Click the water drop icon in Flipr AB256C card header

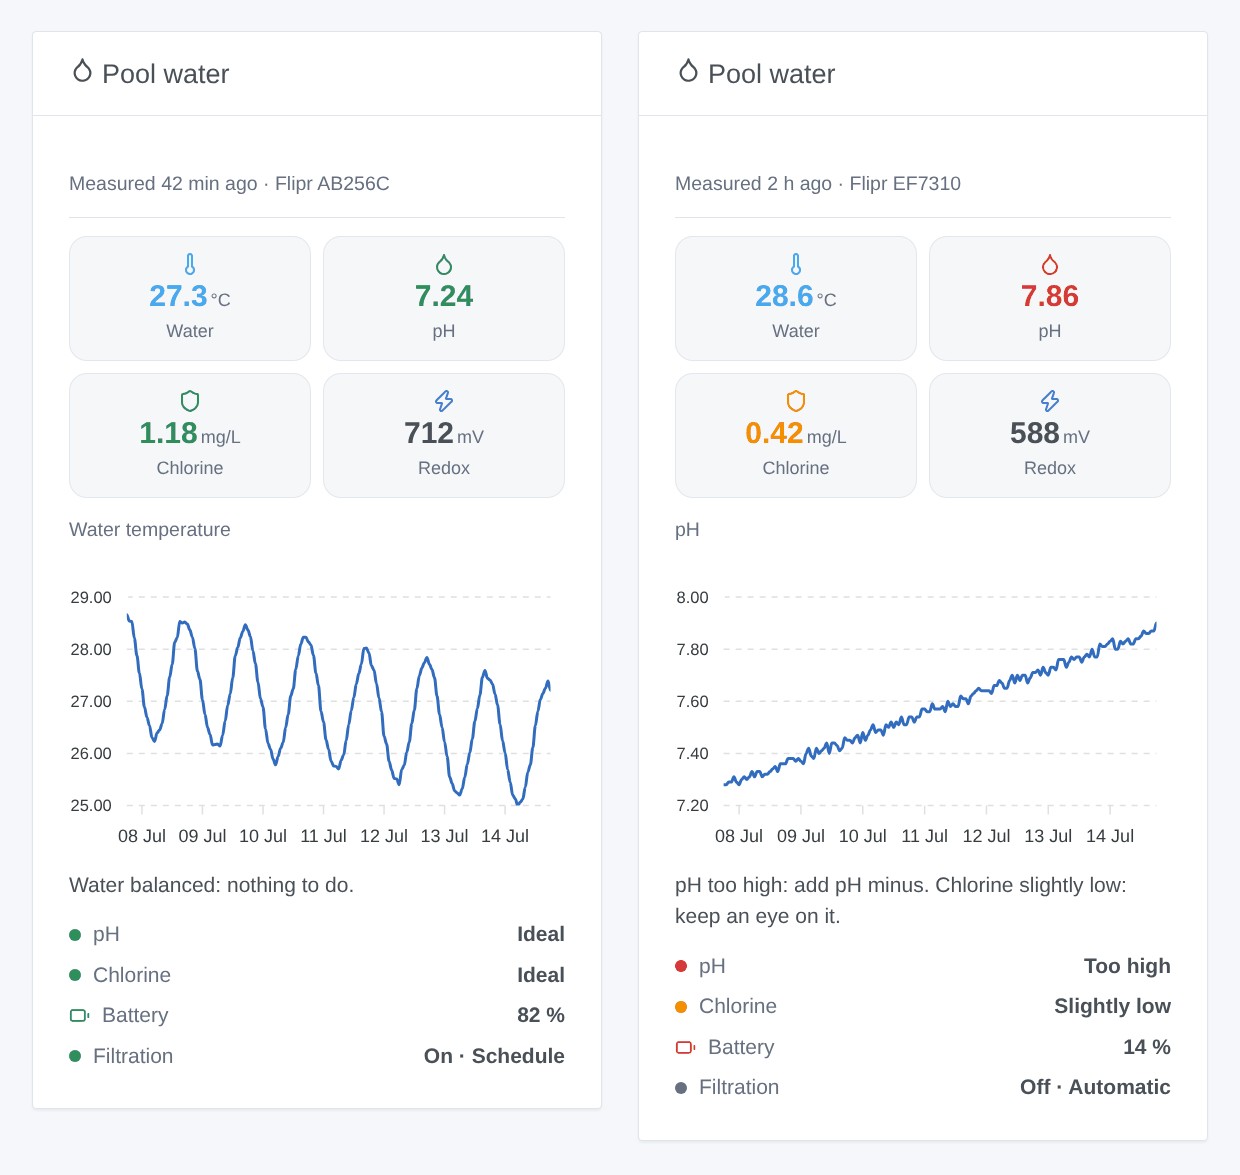(82, 71)
